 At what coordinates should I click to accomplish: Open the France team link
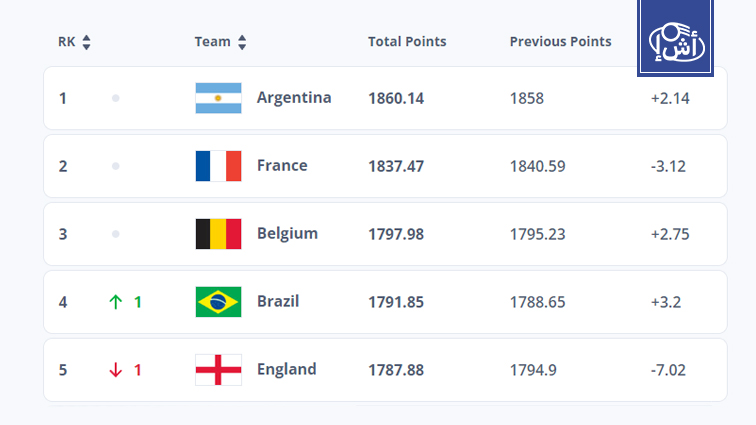[282, 166]
